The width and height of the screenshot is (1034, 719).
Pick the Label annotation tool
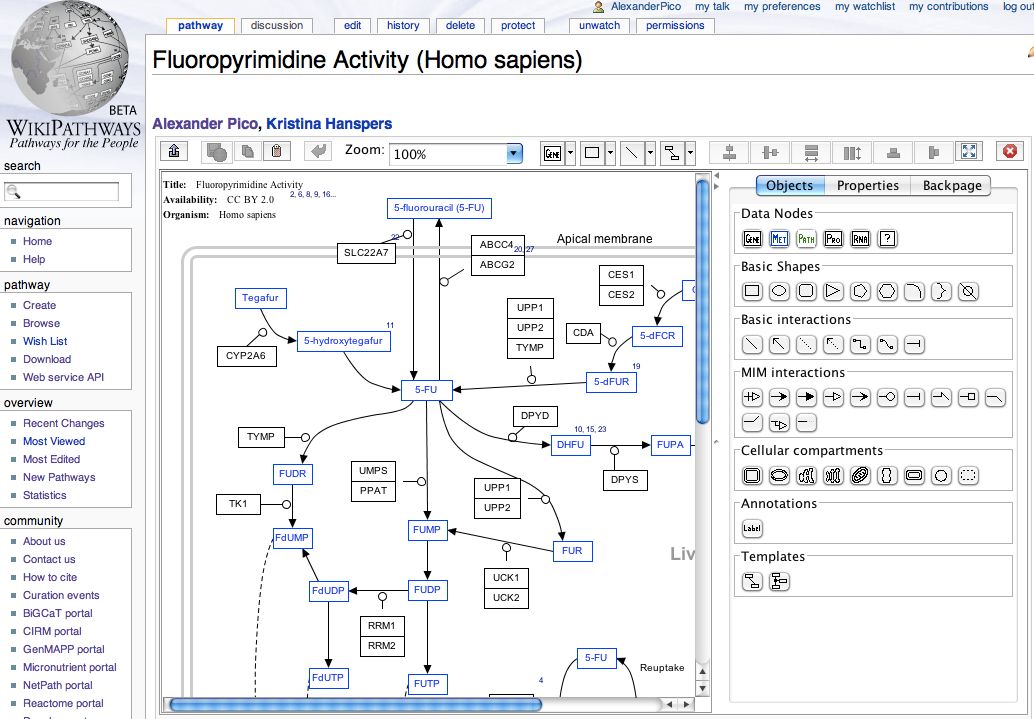[752, 527]
